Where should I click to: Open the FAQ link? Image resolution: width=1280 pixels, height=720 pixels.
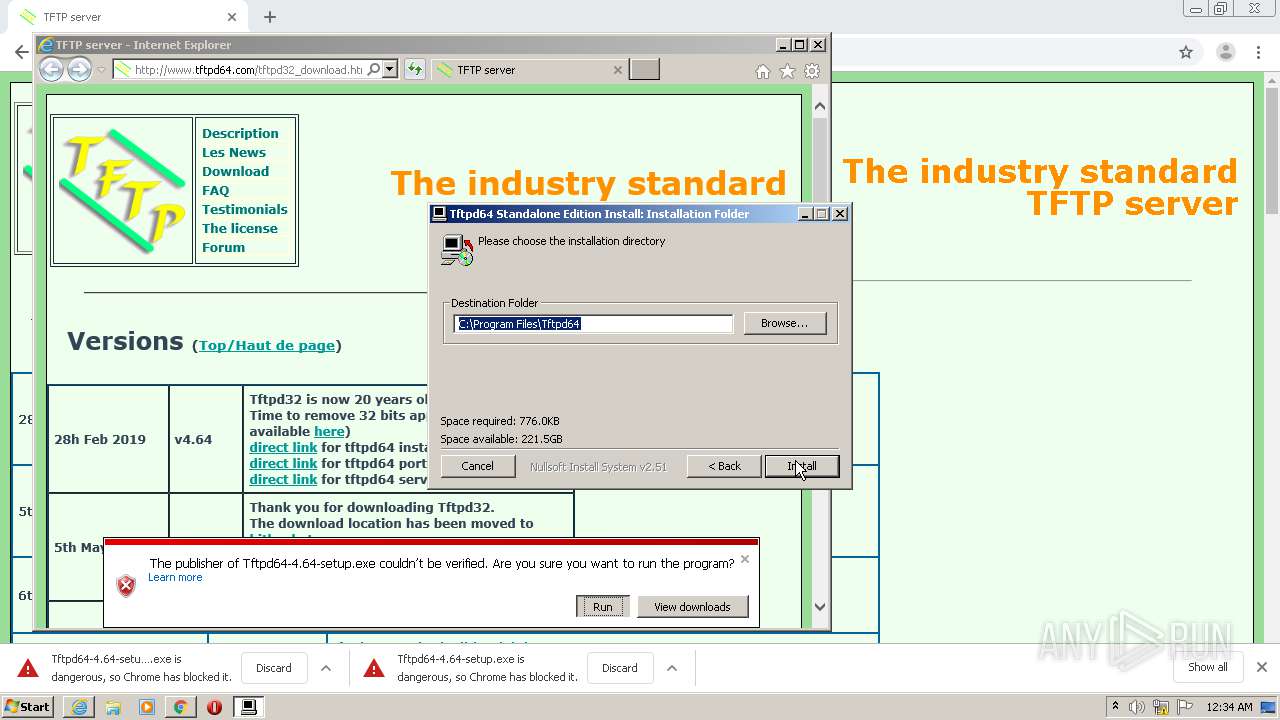click(x=215, y=190)
